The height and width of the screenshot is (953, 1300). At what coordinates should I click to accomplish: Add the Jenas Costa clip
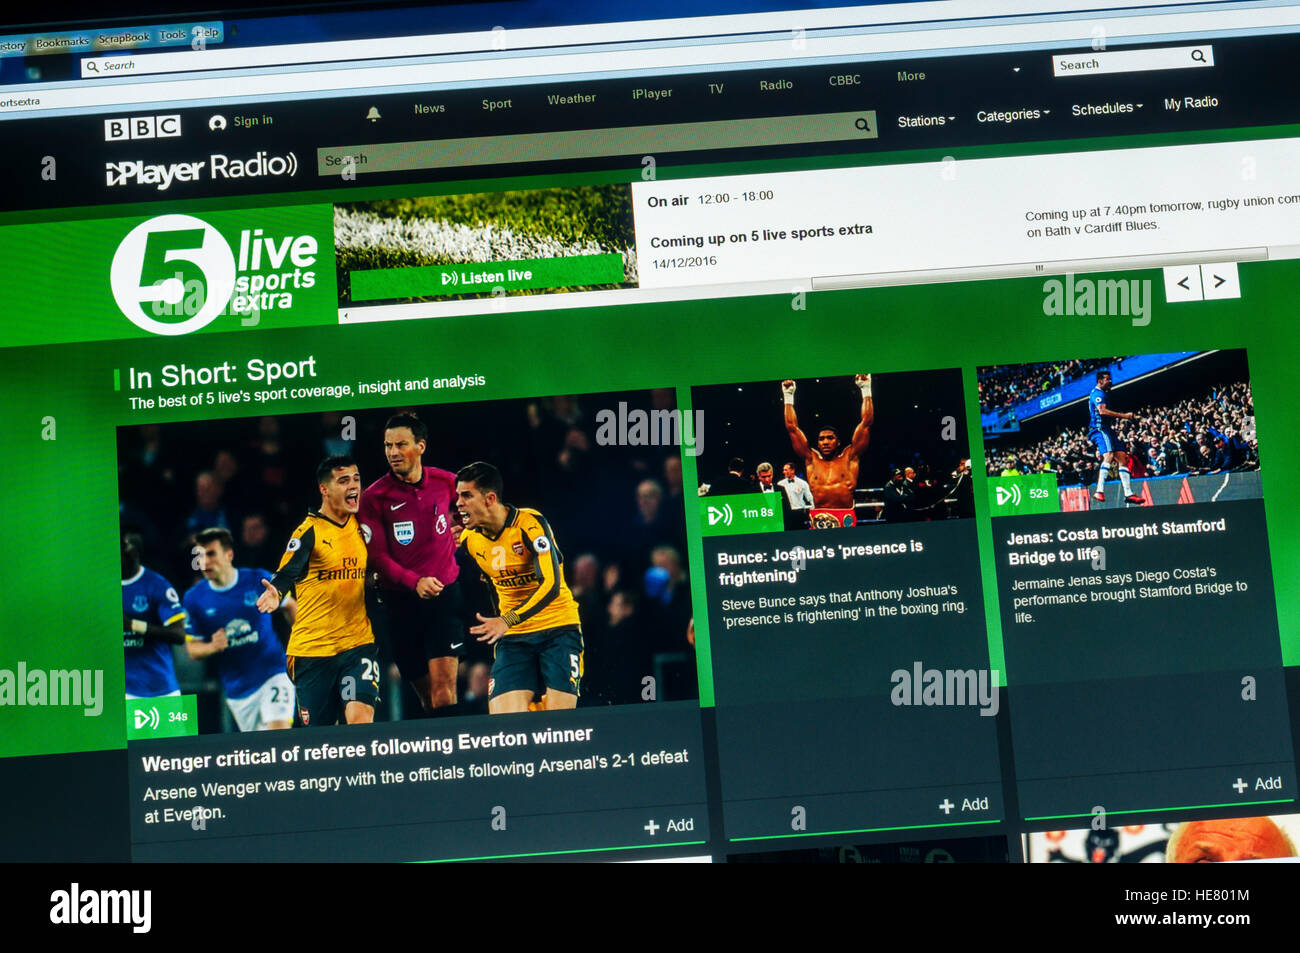tap(1256, 784)
